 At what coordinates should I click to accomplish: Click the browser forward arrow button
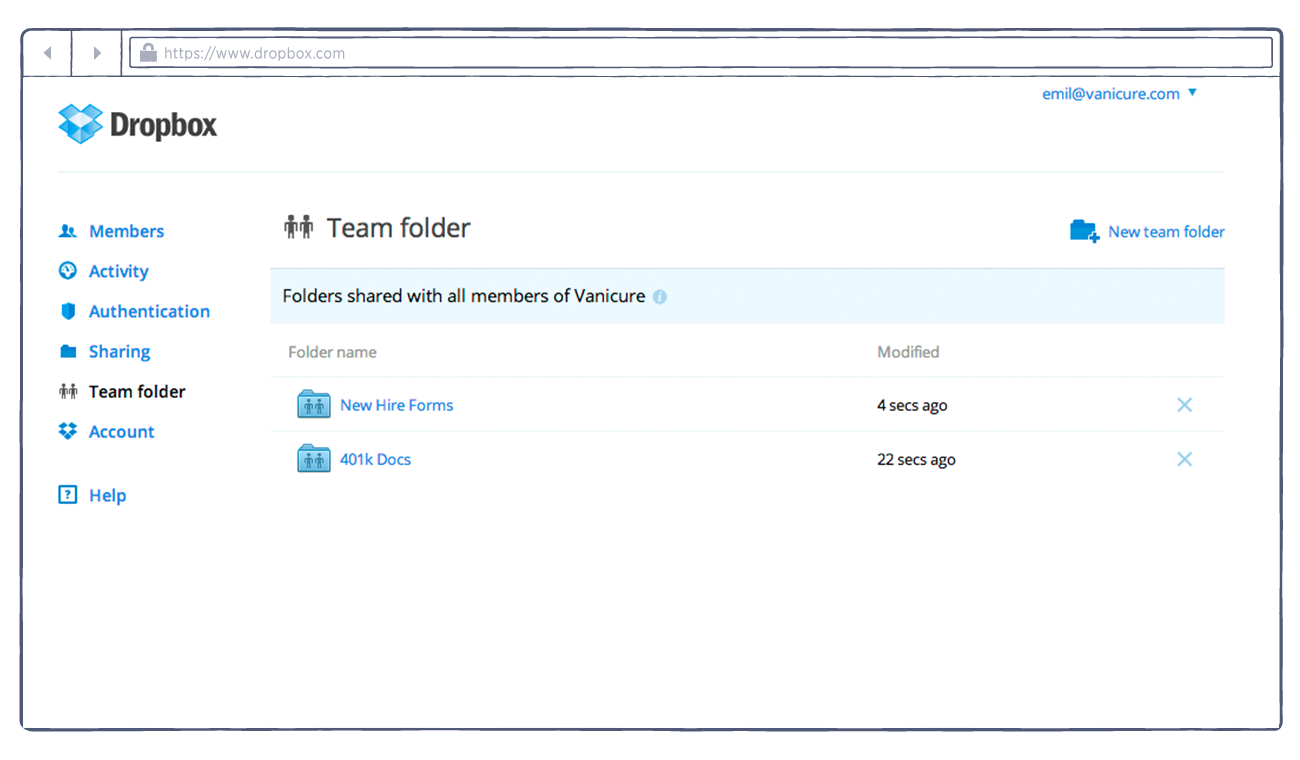(97, 53)
